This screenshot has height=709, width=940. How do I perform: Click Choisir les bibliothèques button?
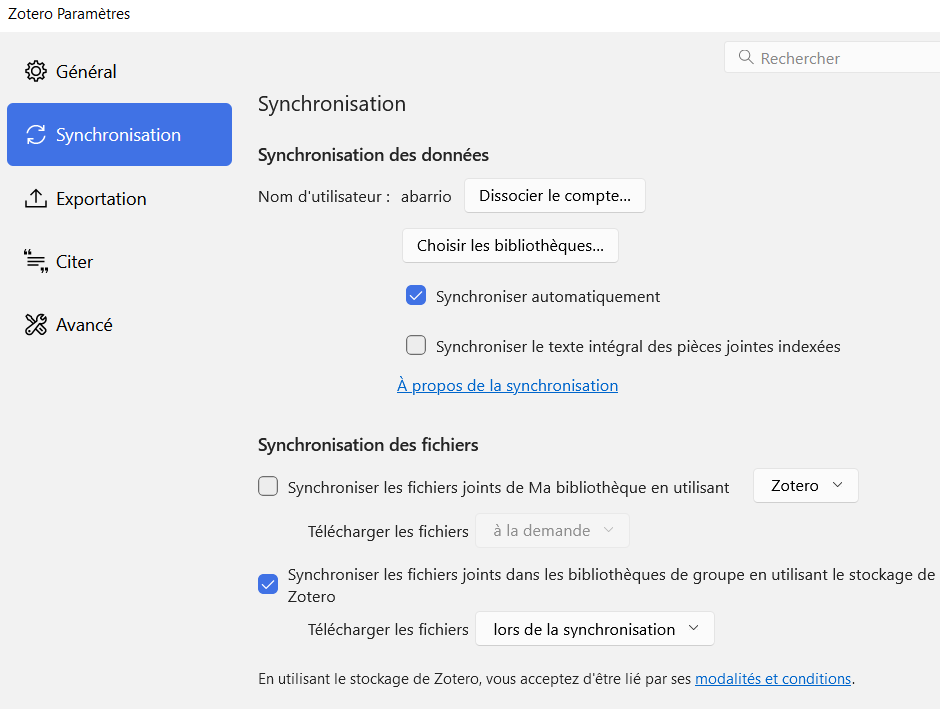point(510,245)
